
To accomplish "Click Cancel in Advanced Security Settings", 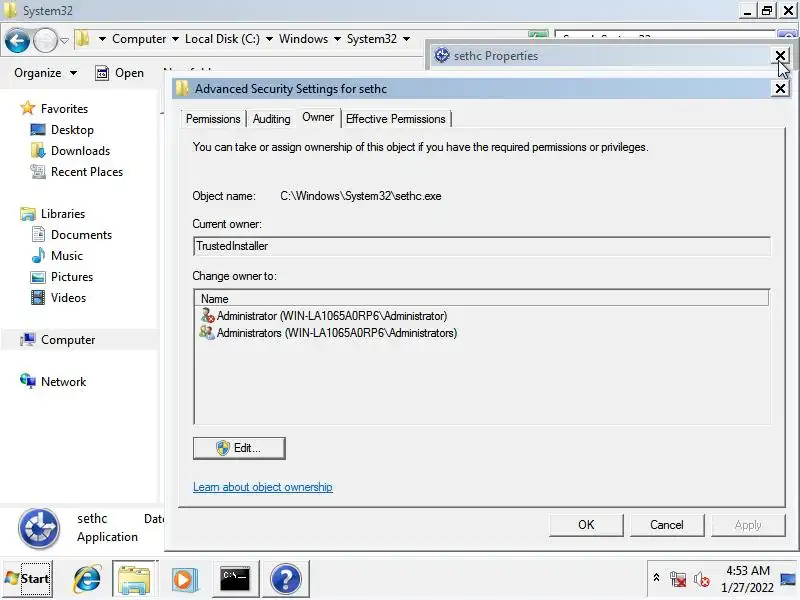I will pyautogui.click(x=666, y=525).
